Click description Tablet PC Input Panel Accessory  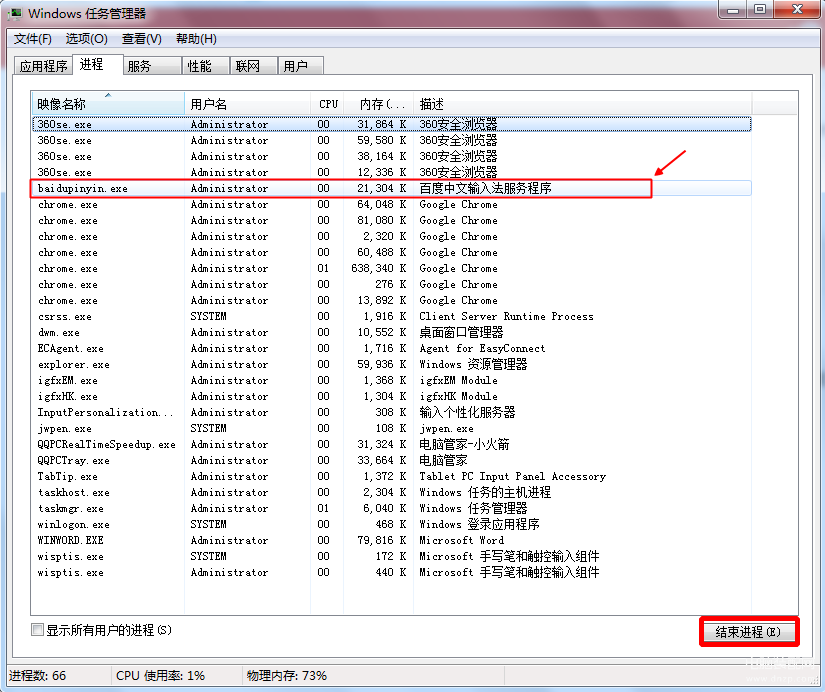tap(512, 476)
